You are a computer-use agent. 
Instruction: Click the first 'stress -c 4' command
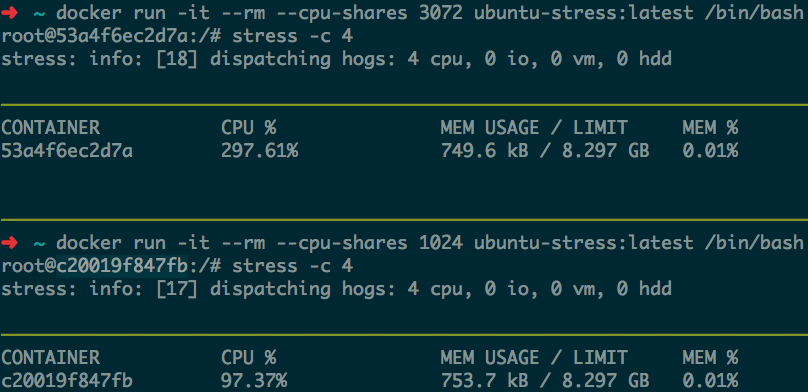[293, 37]
